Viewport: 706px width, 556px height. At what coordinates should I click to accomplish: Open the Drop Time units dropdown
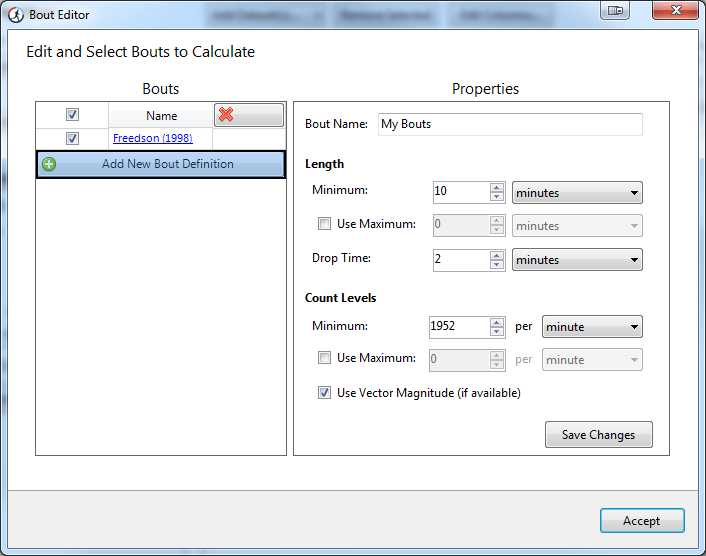(x=577, y=260)
